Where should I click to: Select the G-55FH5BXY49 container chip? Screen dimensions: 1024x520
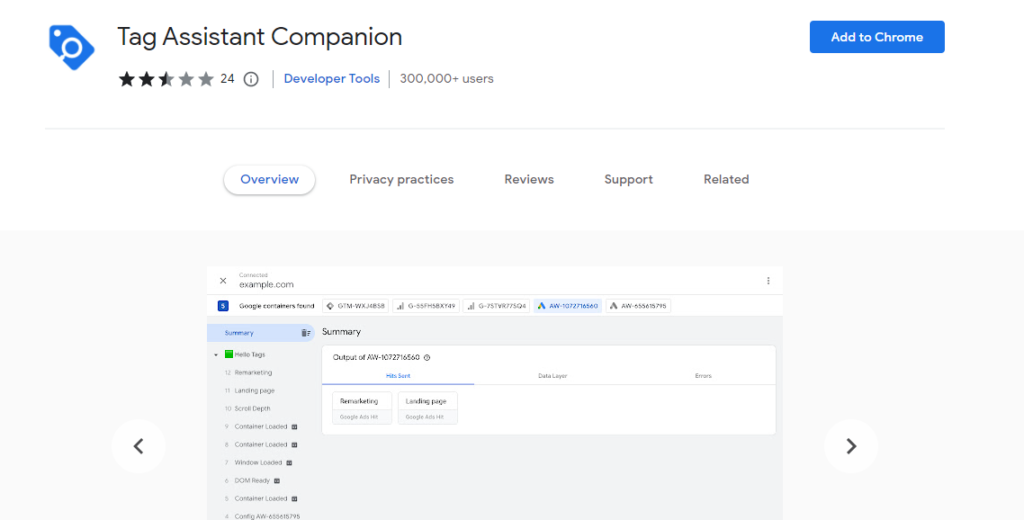pyautogui.click(x=426, y=306)
